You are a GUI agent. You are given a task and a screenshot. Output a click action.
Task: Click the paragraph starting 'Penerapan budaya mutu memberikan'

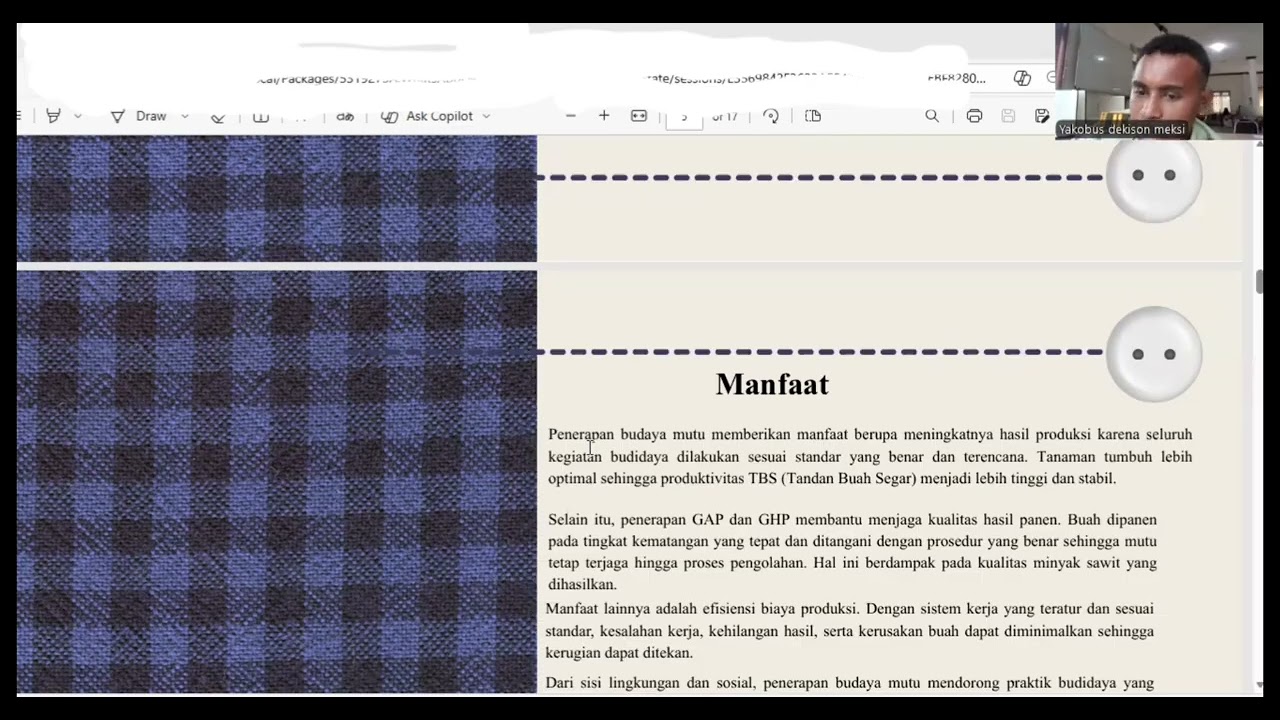(870, 456)
